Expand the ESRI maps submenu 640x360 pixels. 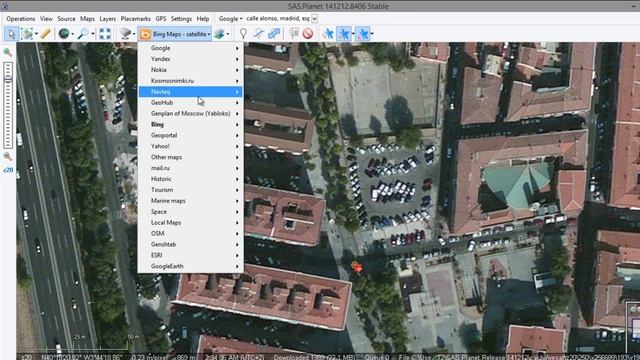point(191,255)
